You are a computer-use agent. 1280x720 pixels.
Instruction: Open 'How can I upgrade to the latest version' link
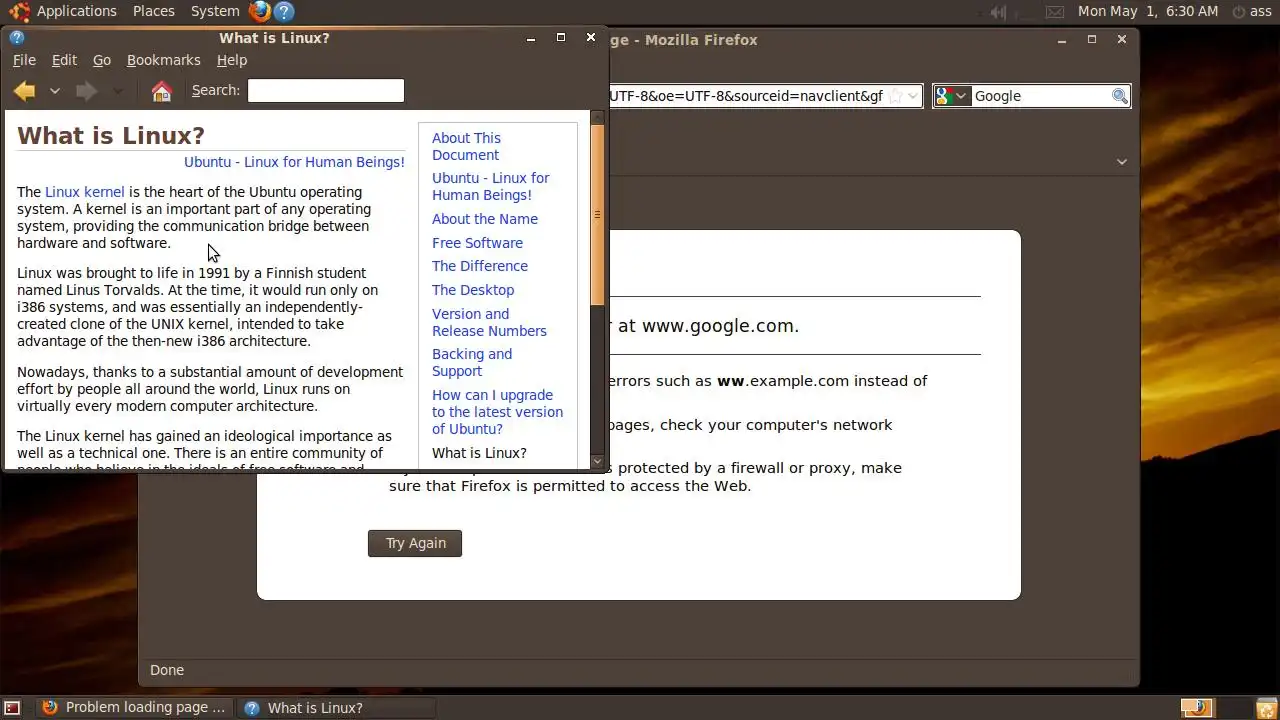(x=497, y=412)
